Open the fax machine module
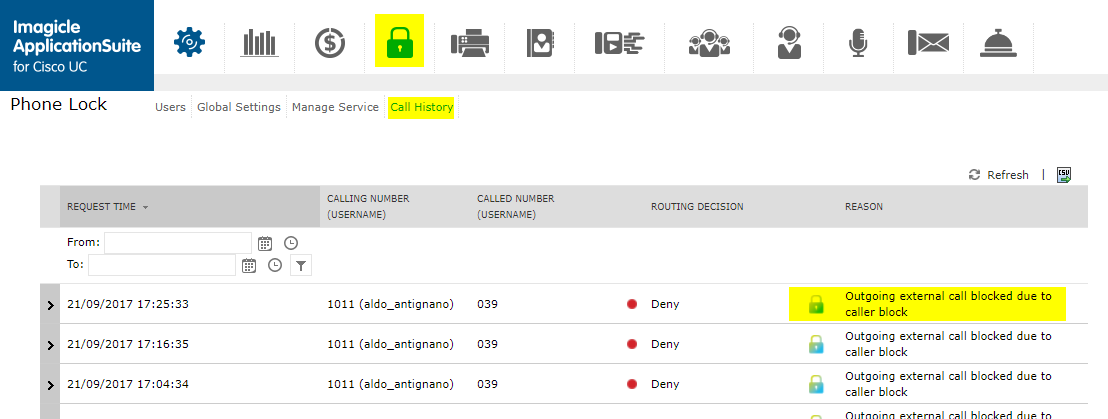The height and width of the screenshot is (419, 1108). point(470,43)
